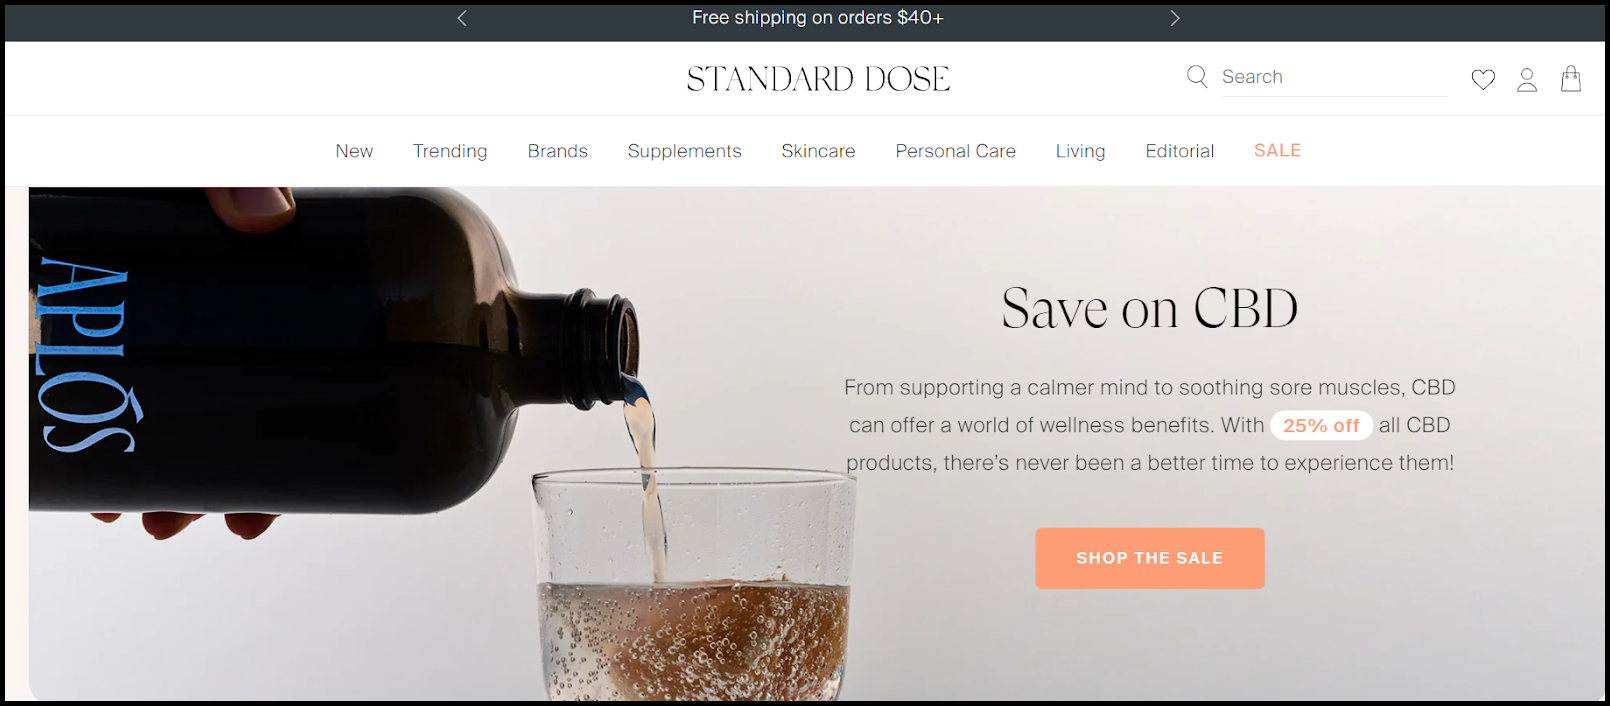
Task: Click the Shop the Sale button
Action: click(1150, 558)
